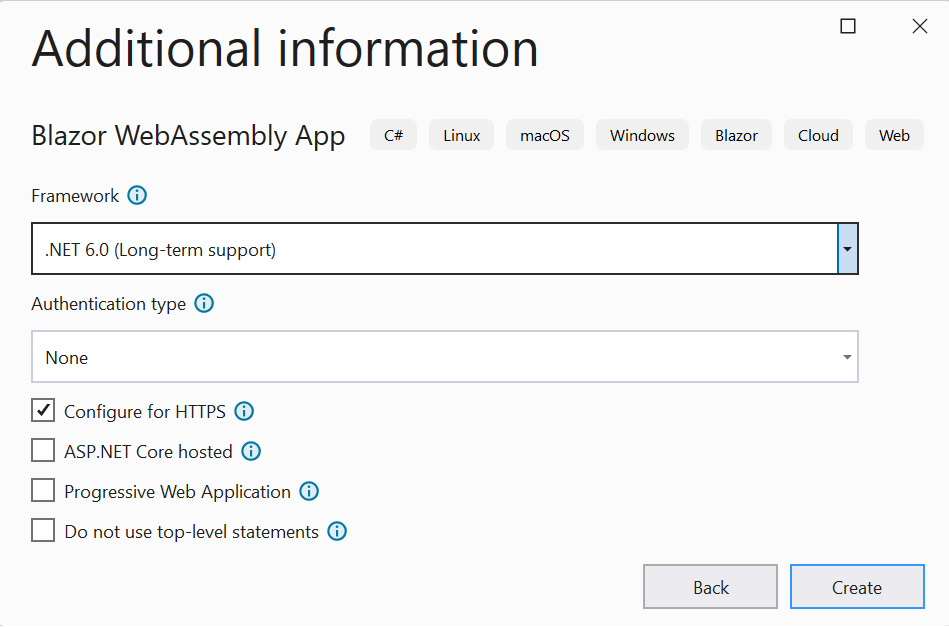Click the Cloud tag
The width and height of the screenshot is (949, 627).
[x=818, y=135]
